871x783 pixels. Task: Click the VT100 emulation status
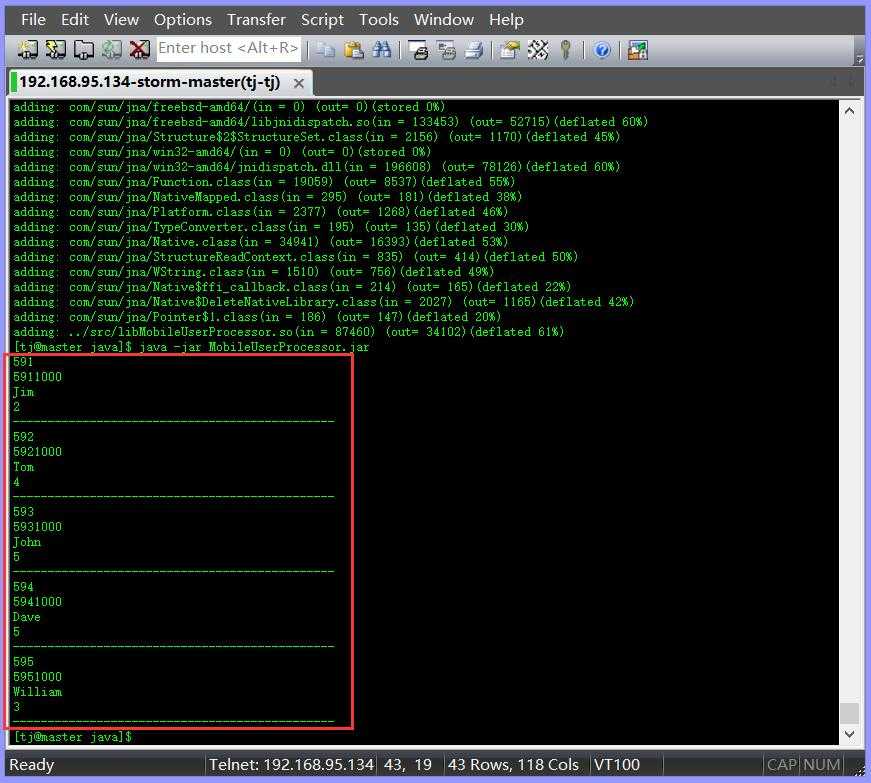click(617, 765)
